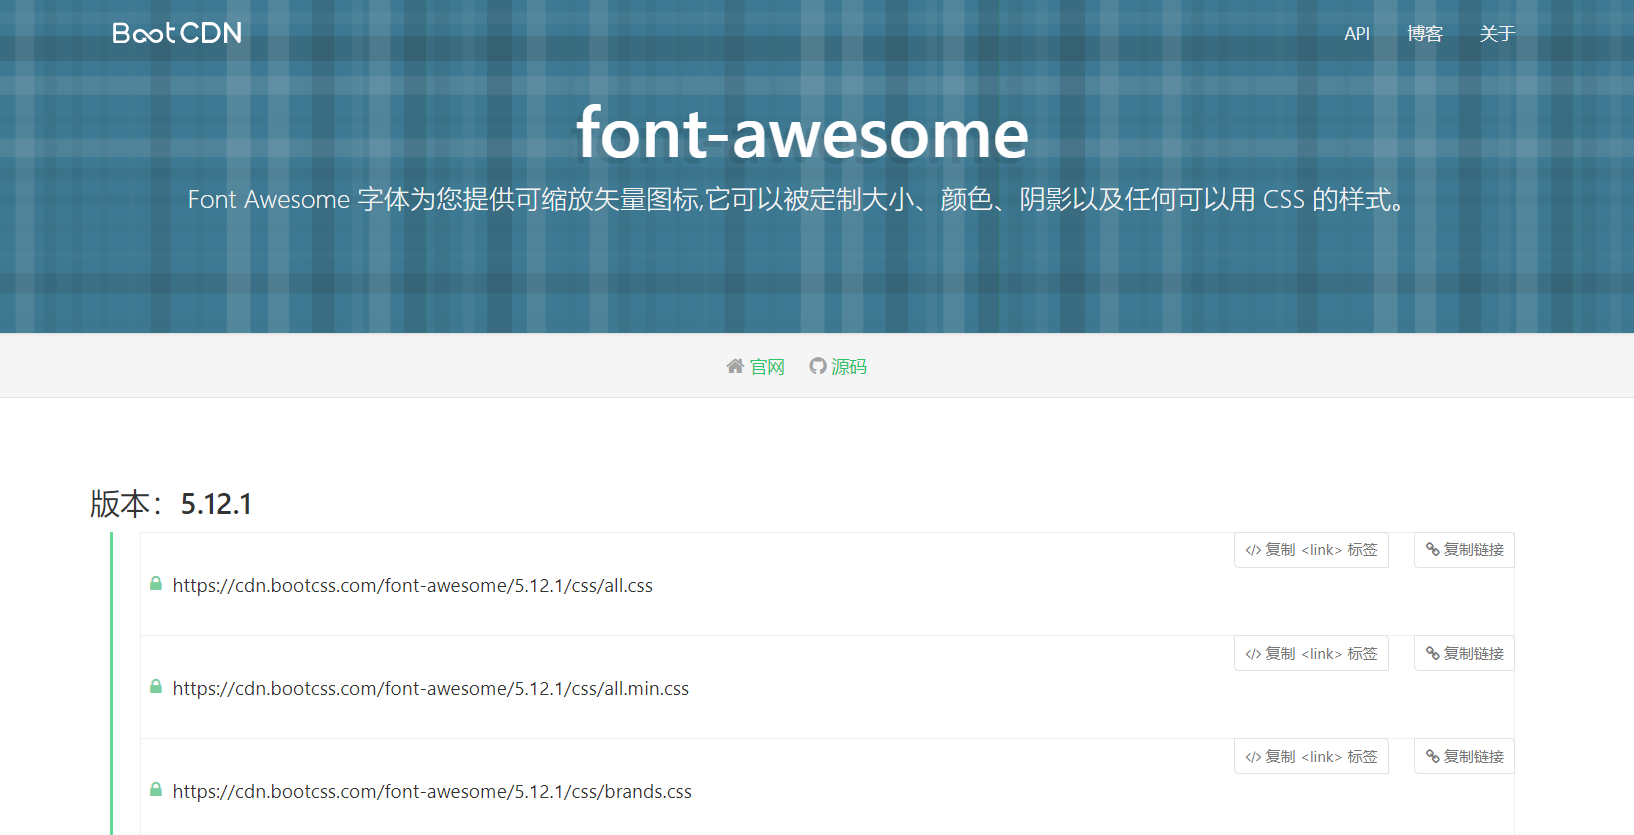Click the version heading 5.12.1
Image resolution: width=1634 pixels, height=835 pixels.
(171, 503)
